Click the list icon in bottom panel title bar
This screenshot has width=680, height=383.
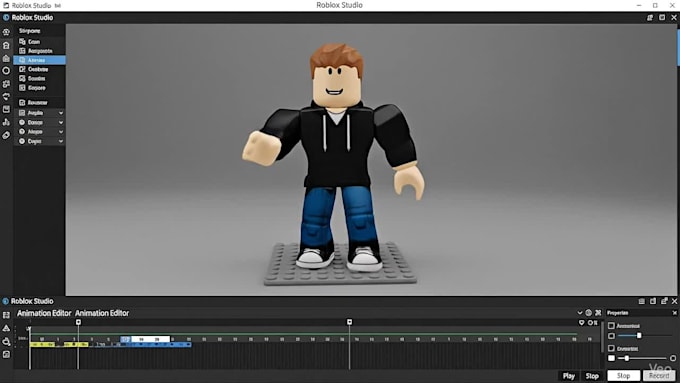[x=641, y=301]
